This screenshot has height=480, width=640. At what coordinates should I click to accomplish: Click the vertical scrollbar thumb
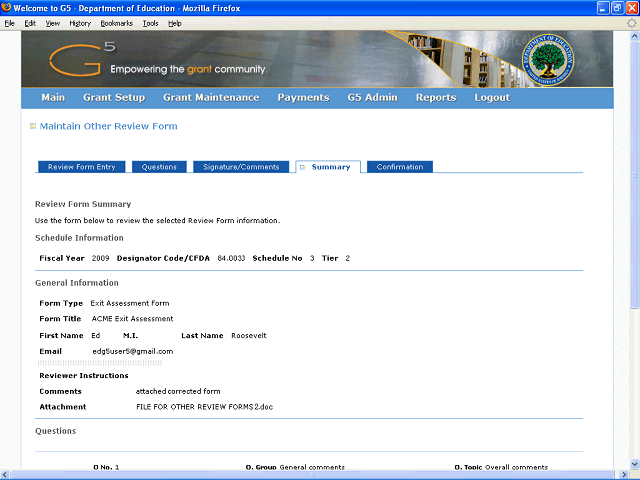[635, 175]
